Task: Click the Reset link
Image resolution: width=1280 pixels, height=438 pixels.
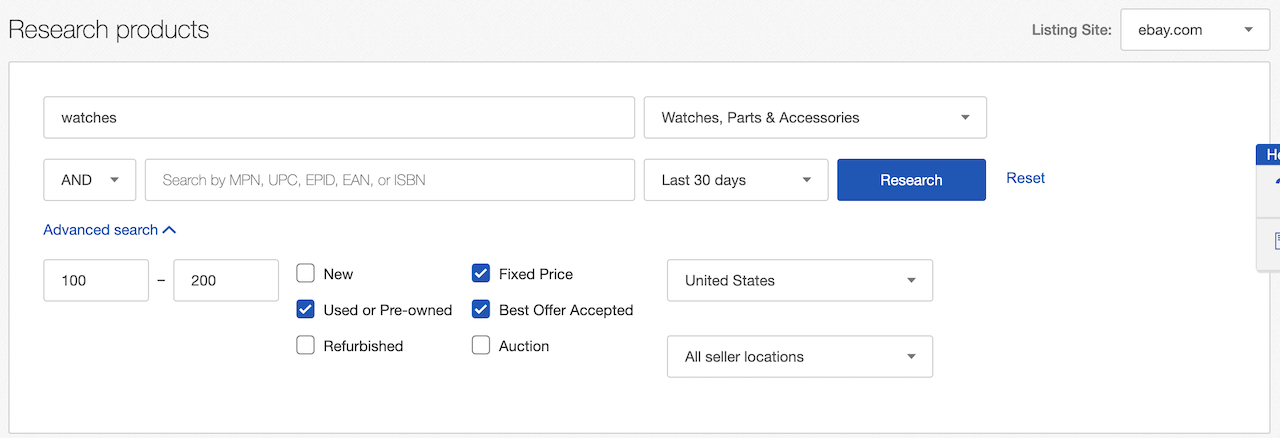Action: point(1025,178)
